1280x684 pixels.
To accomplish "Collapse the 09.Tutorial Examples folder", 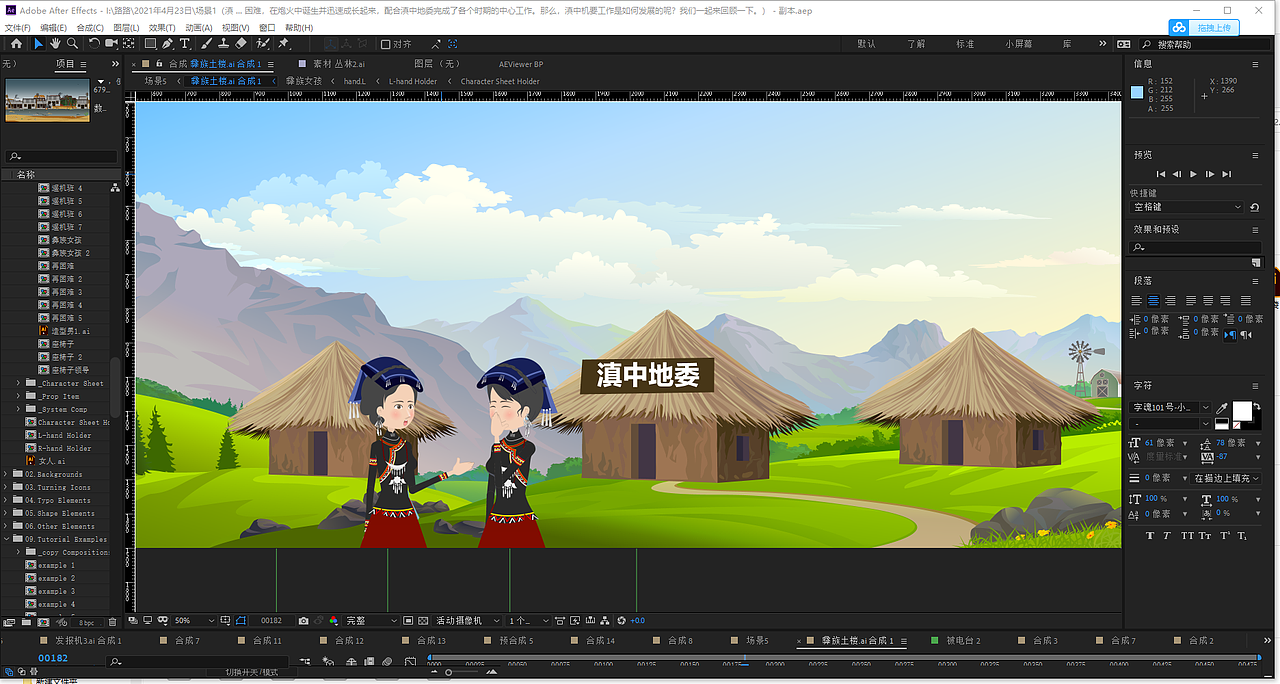I will pyautogui.click(x=6, y=539).
